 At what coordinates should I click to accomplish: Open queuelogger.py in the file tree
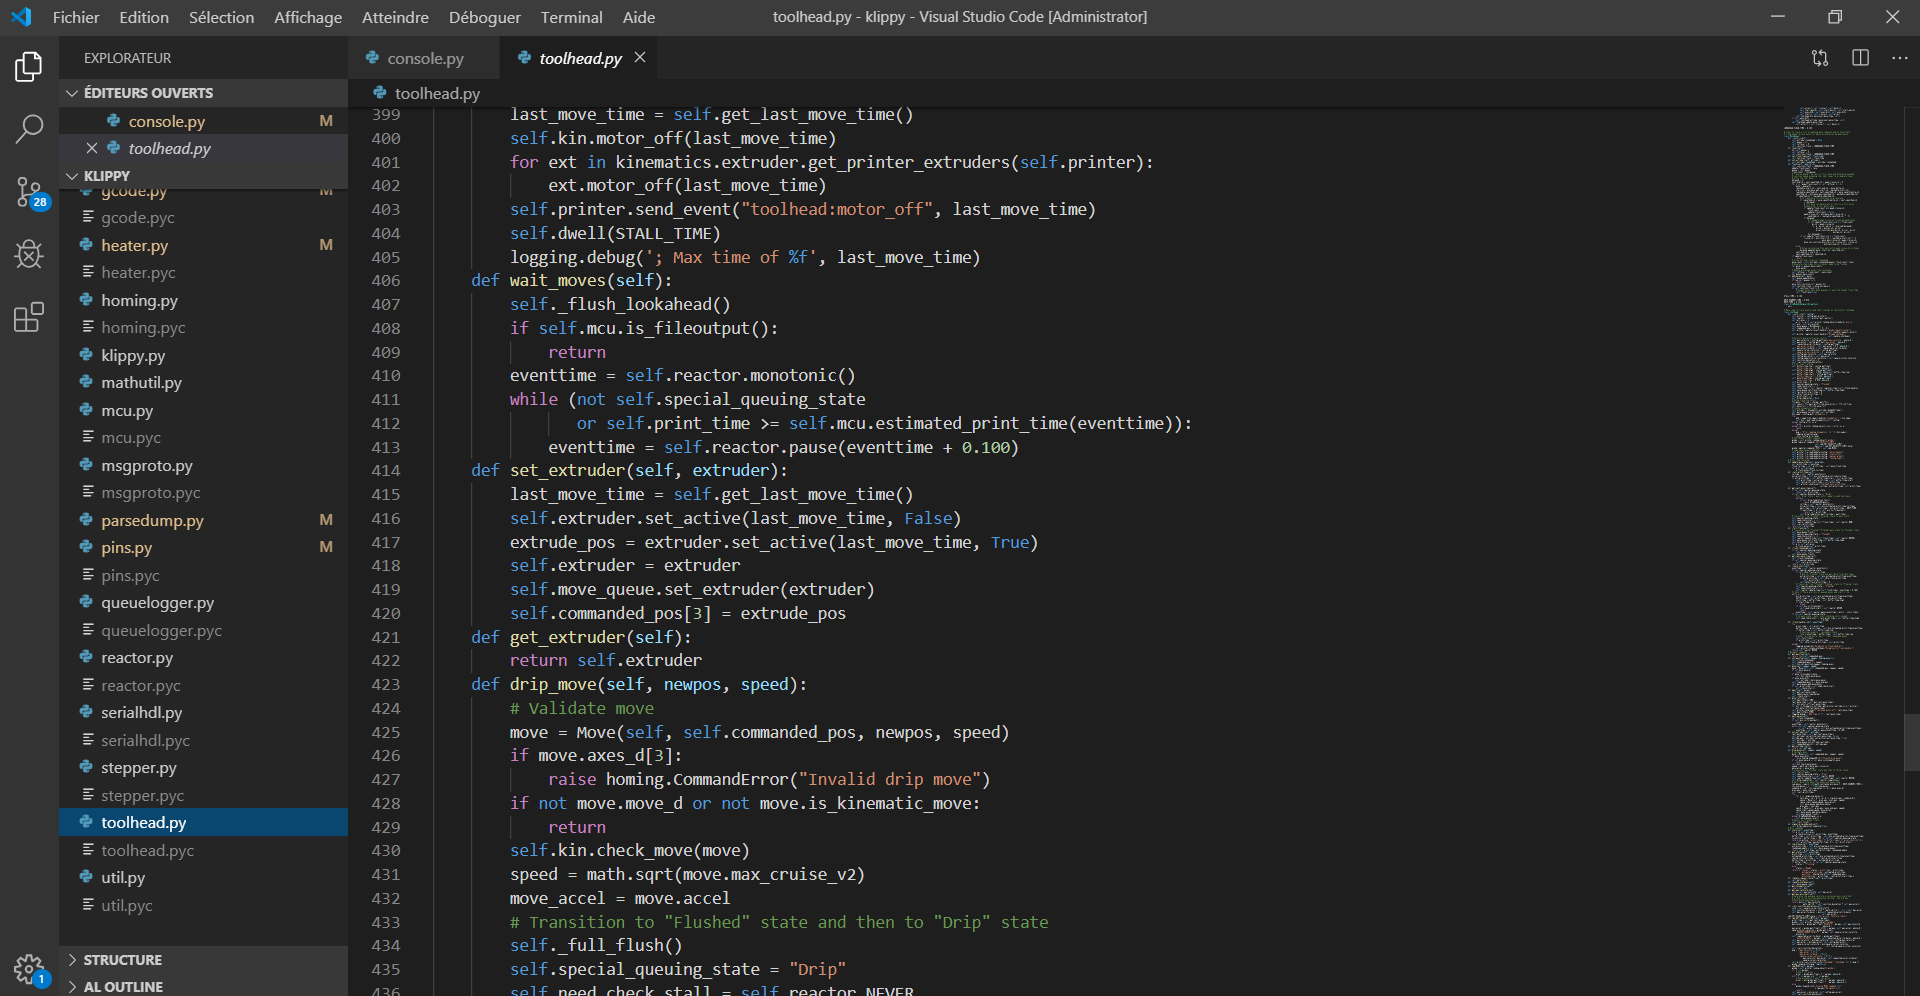pos(204,603)
